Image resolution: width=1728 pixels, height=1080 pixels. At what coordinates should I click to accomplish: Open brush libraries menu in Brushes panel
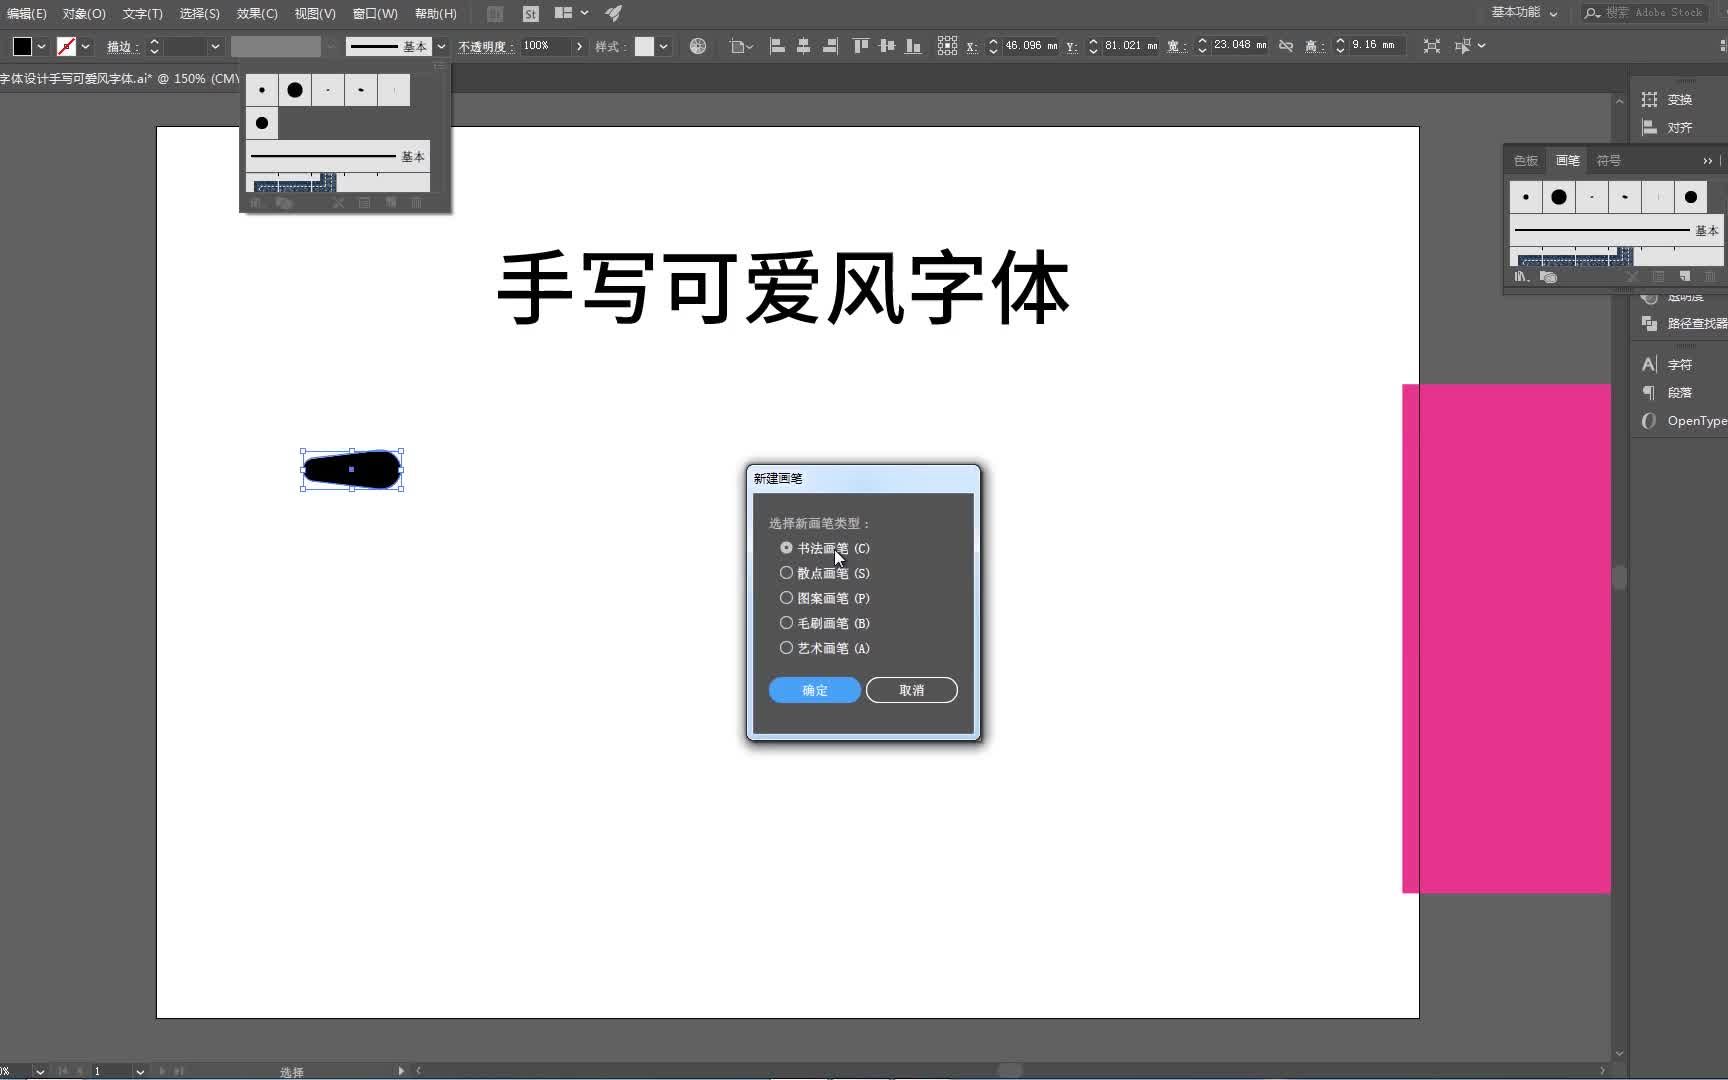coord(1521,277)
